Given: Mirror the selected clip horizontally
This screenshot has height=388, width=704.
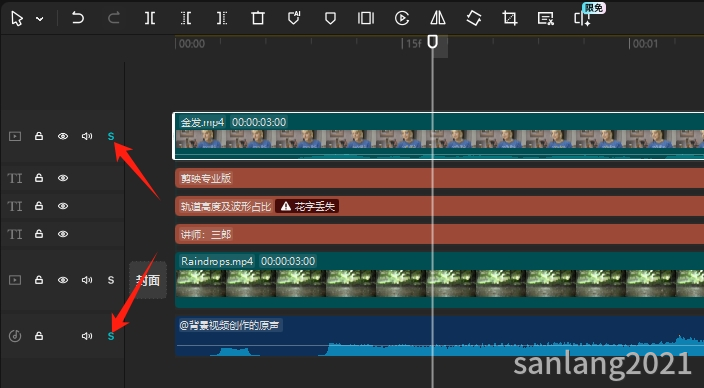Looking at the screenshot, I should click(438, 18).
